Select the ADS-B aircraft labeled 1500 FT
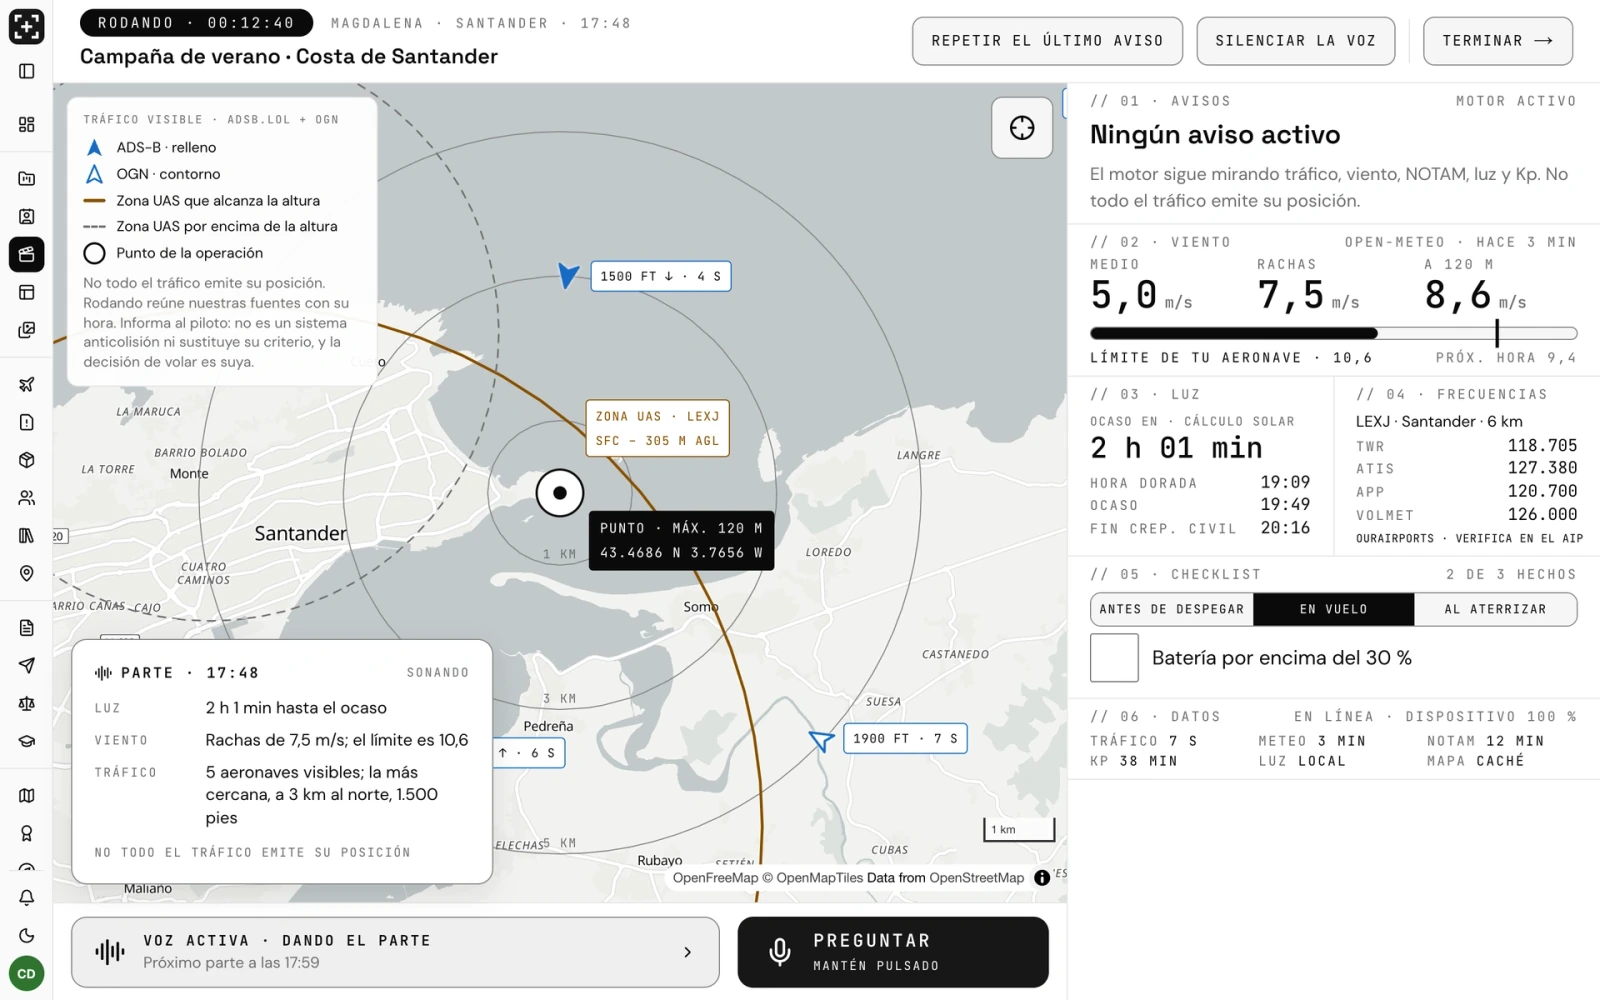Viewport: 1600px width, 1000px height. [568, 275]
